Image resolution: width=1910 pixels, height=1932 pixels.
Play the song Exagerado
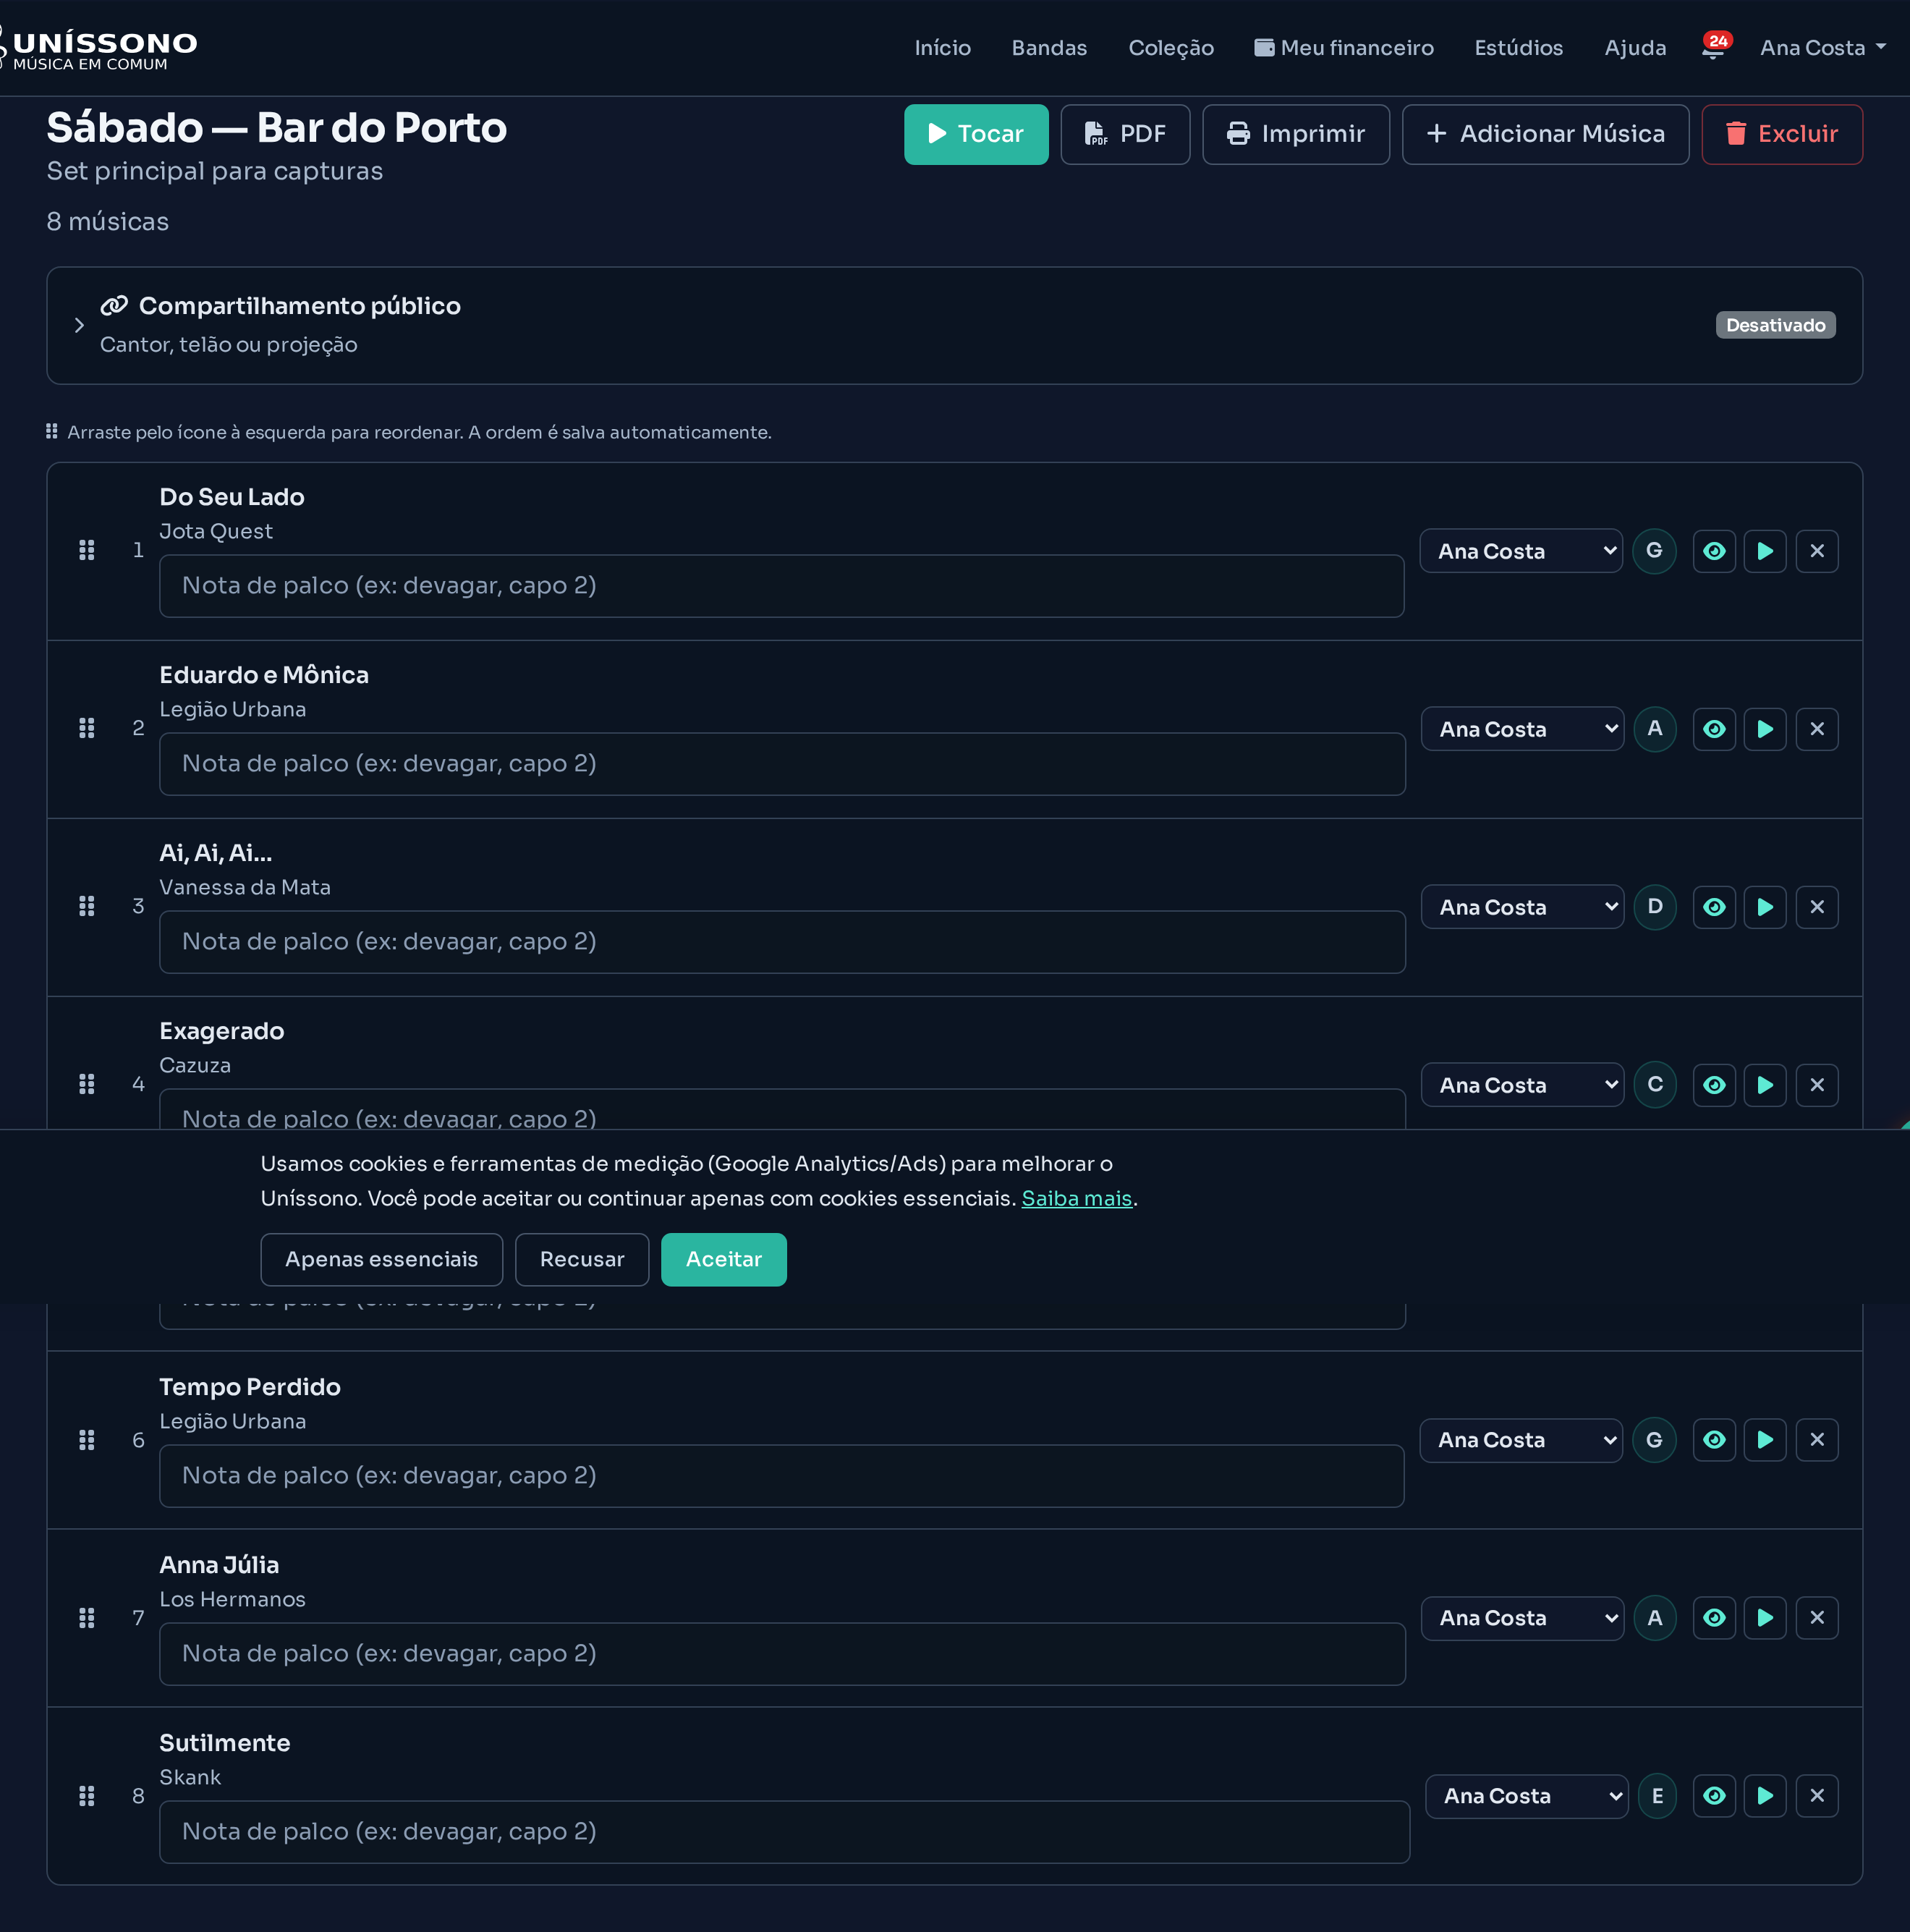click(1765, 1085)
